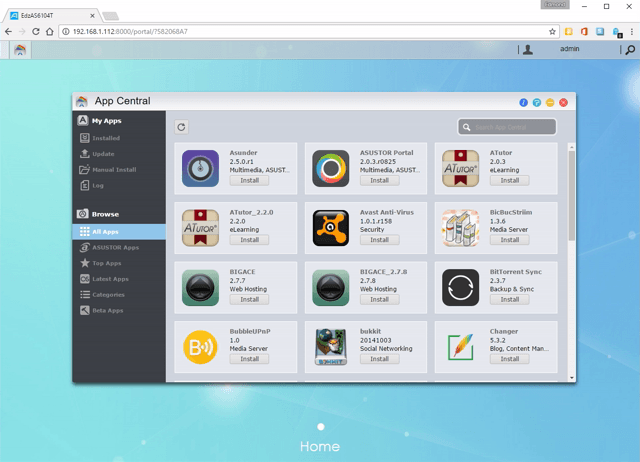Open the BIGACE 2.7.7 app icon
Viewport: 640px width, 462px height.
point(200,287)
